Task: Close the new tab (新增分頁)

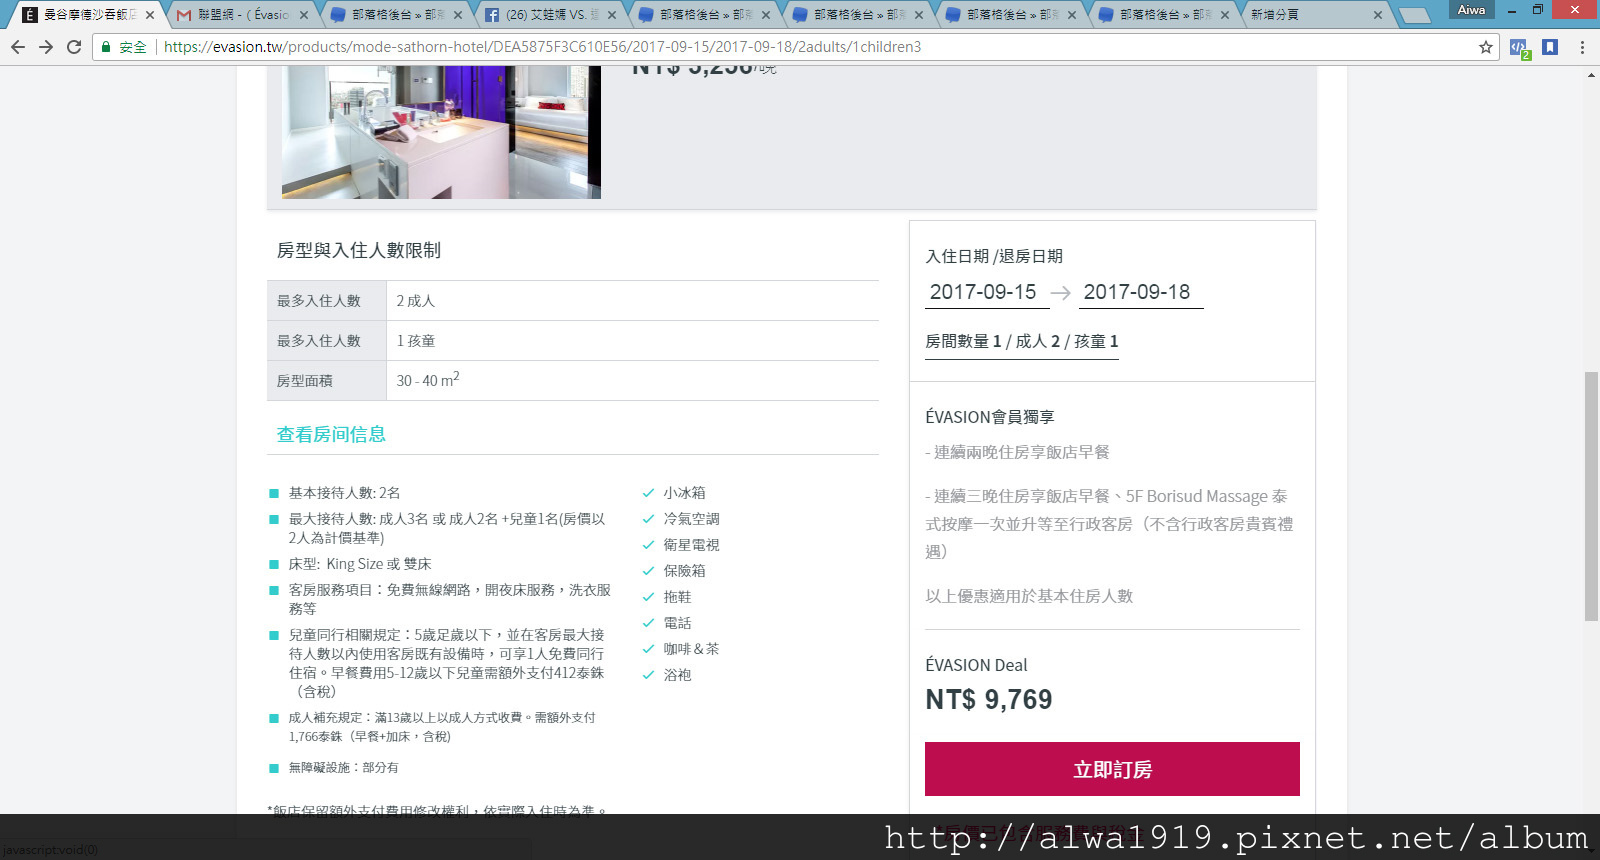Action: 1378,15
